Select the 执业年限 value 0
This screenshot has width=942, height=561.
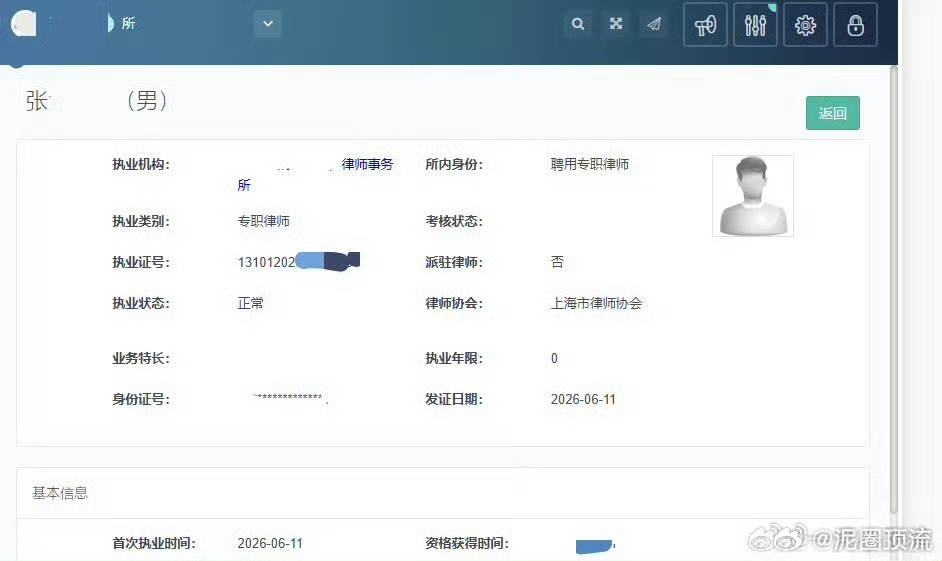(x=555, y=359)
